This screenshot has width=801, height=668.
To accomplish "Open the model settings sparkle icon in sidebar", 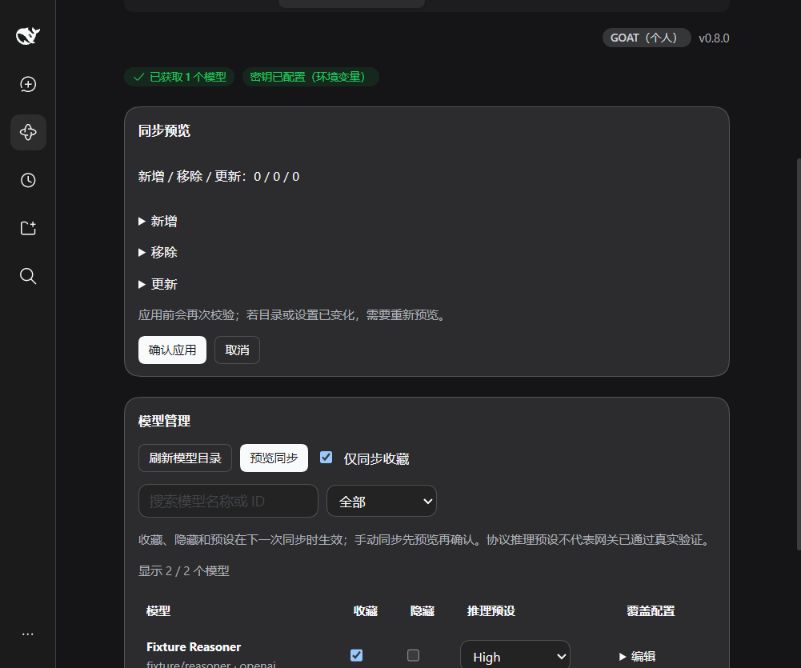I will 28,132.
